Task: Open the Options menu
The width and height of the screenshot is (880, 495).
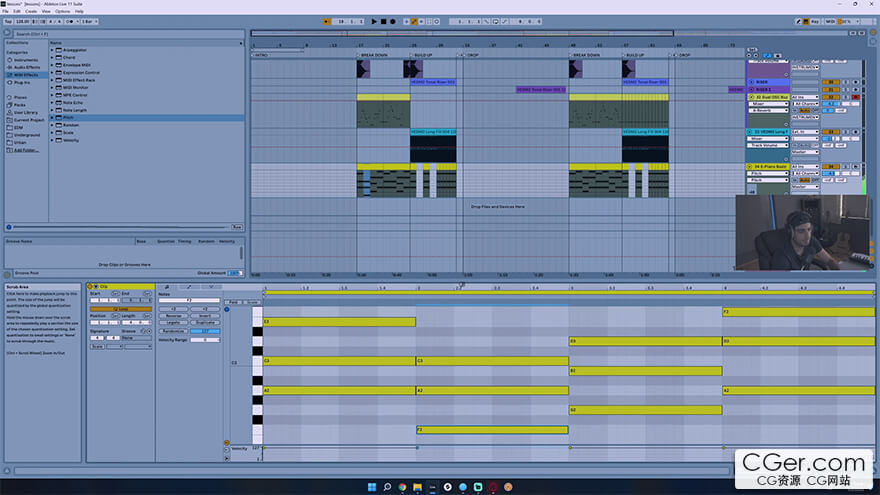Action: pyautogui.click(x=63, y=11)
